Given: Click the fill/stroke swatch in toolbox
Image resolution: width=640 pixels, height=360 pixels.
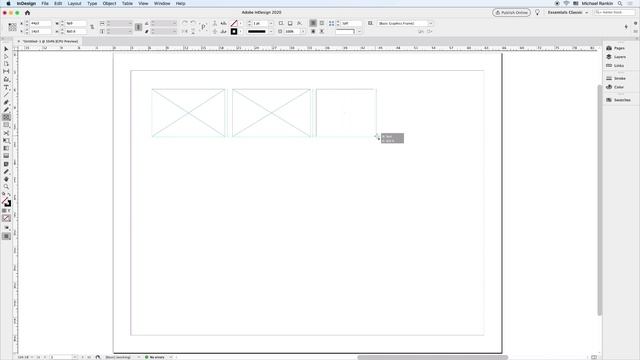Looking at the screenshot, I should pos(6,202).
